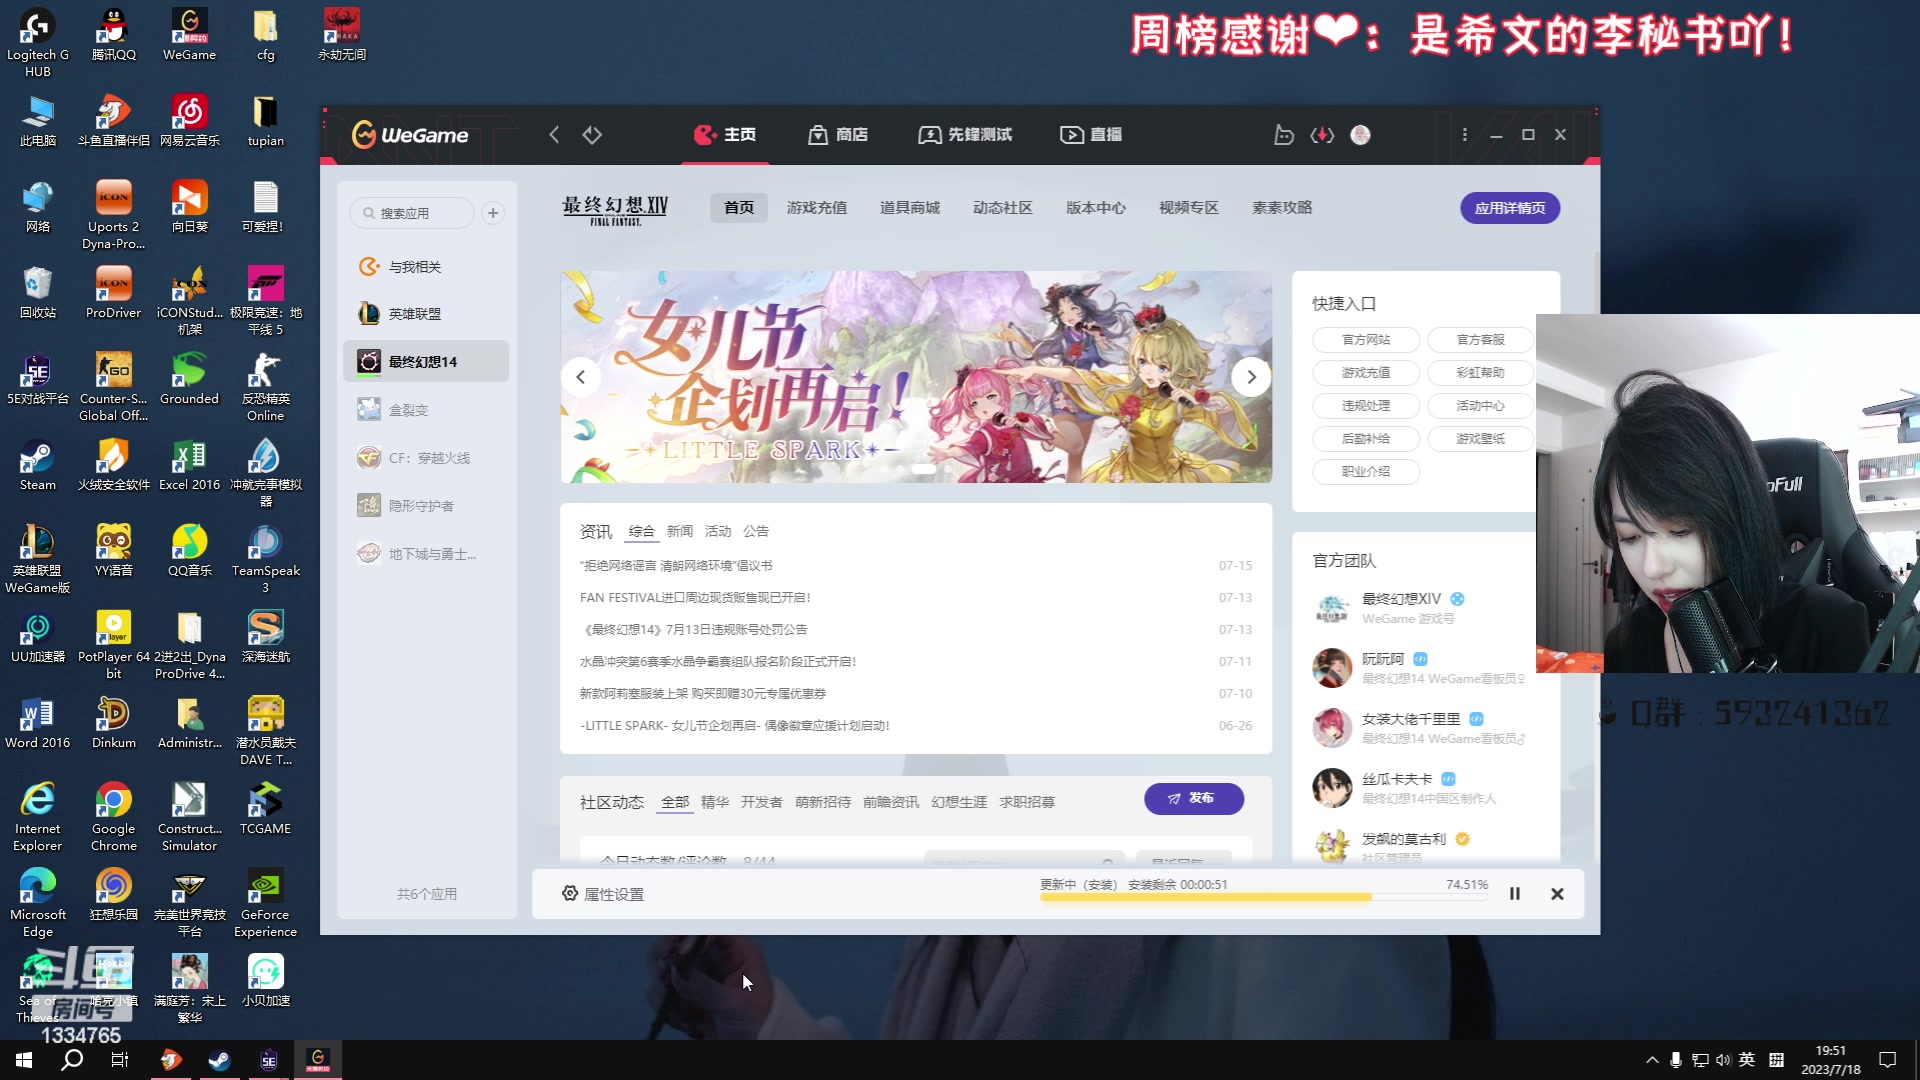The image size is (1920, 1080).
Task: Pause the update installation
Action: (x=1515, y=894)
